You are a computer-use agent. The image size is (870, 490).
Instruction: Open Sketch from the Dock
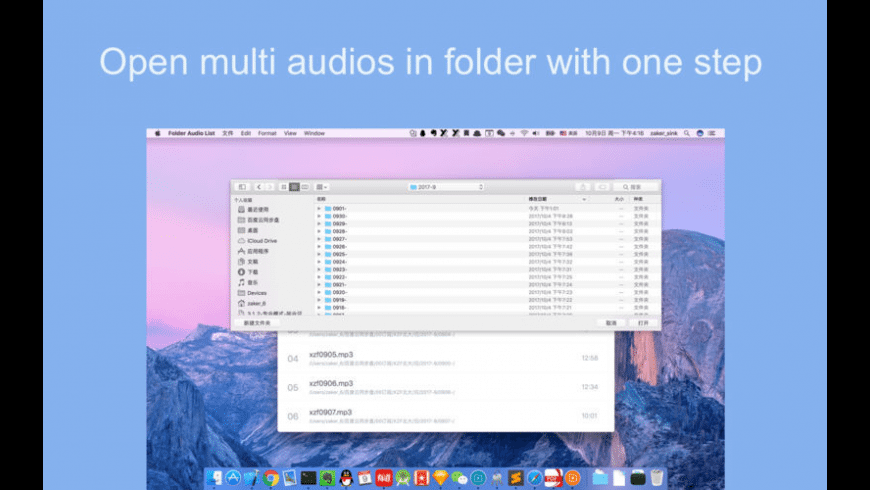tap(441, 478)
